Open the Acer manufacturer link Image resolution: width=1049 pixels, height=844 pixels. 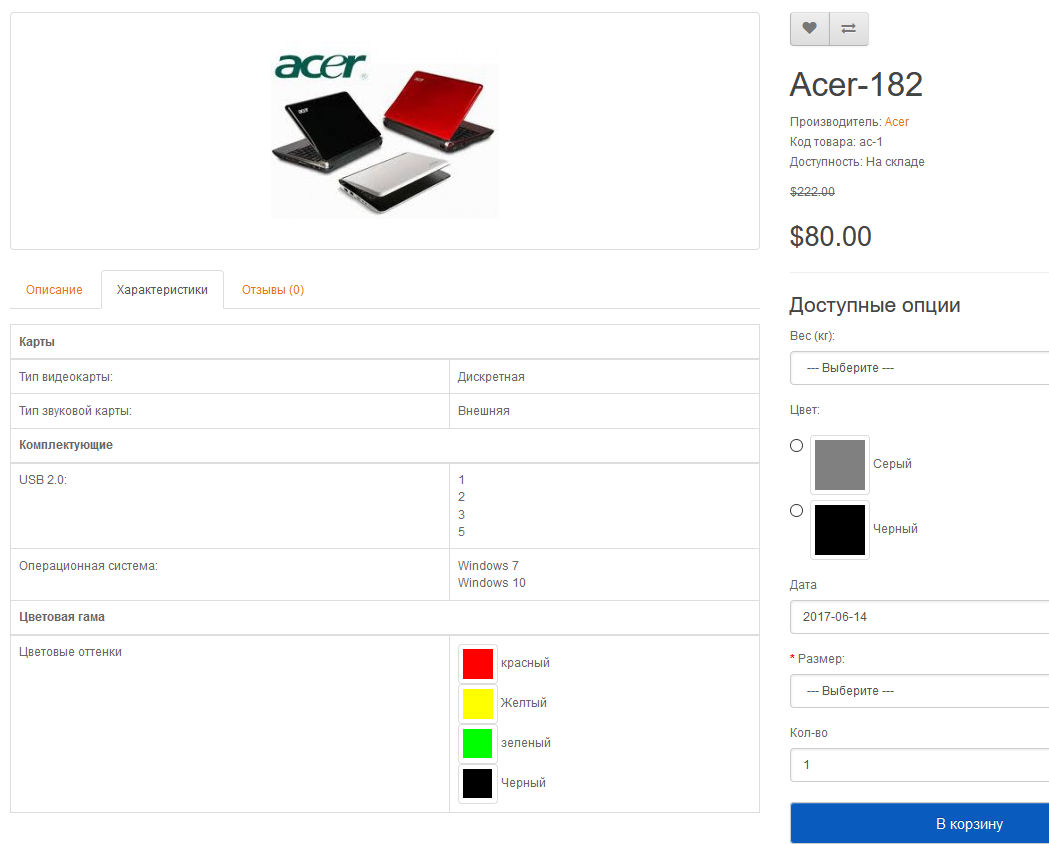896,122
